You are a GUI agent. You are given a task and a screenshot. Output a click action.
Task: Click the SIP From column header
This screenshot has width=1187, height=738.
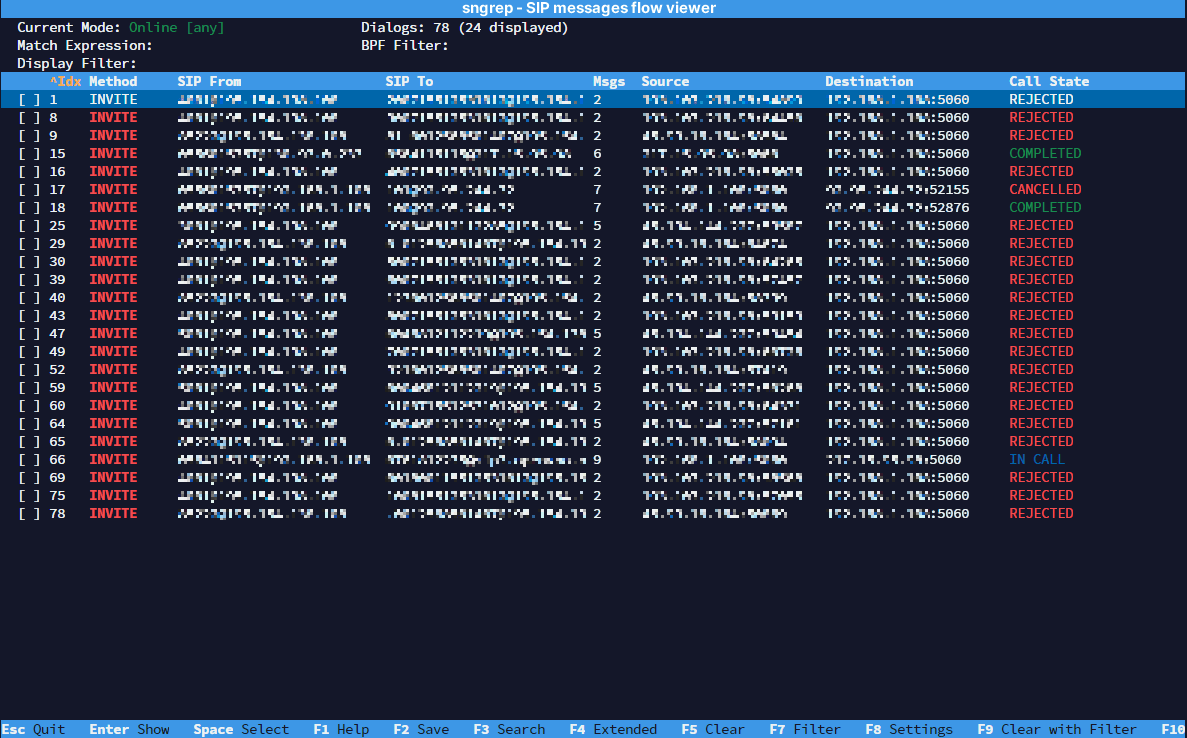[210, 82]
